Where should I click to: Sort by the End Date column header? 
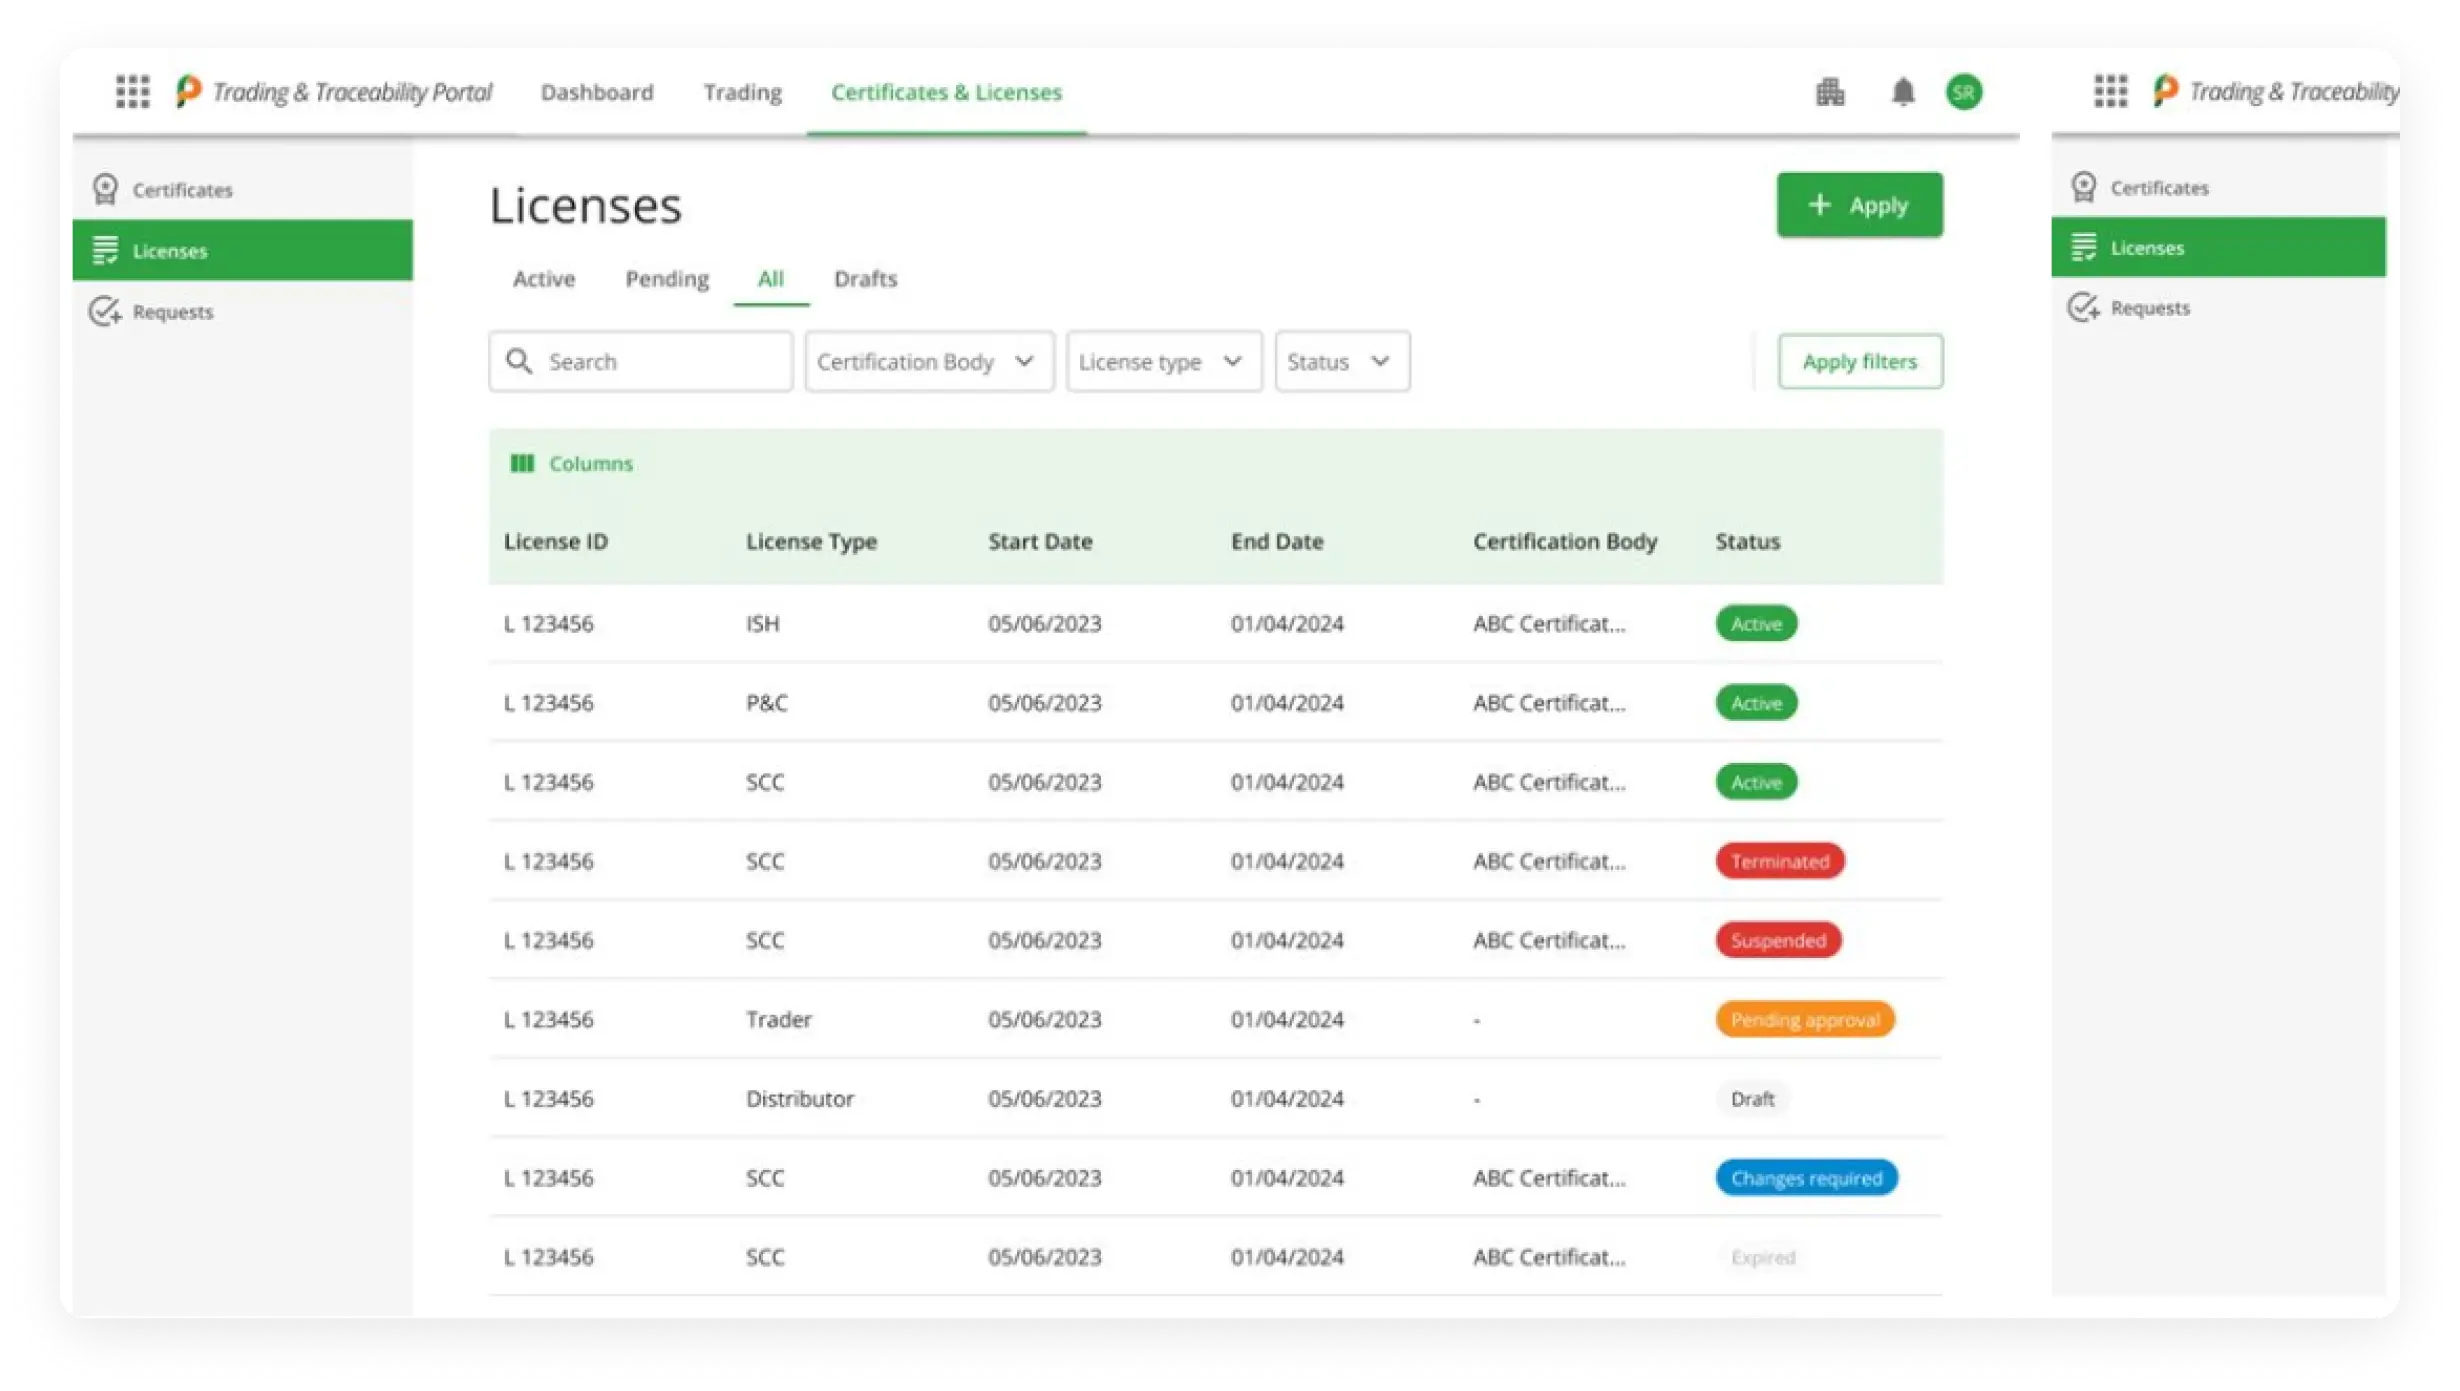[1277, 541]
